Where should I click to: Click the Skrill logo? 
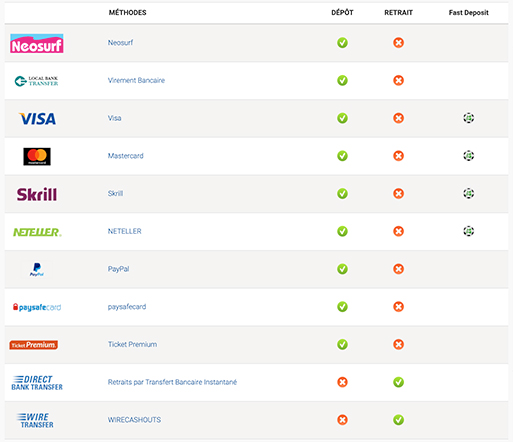(x=37, y=194)
